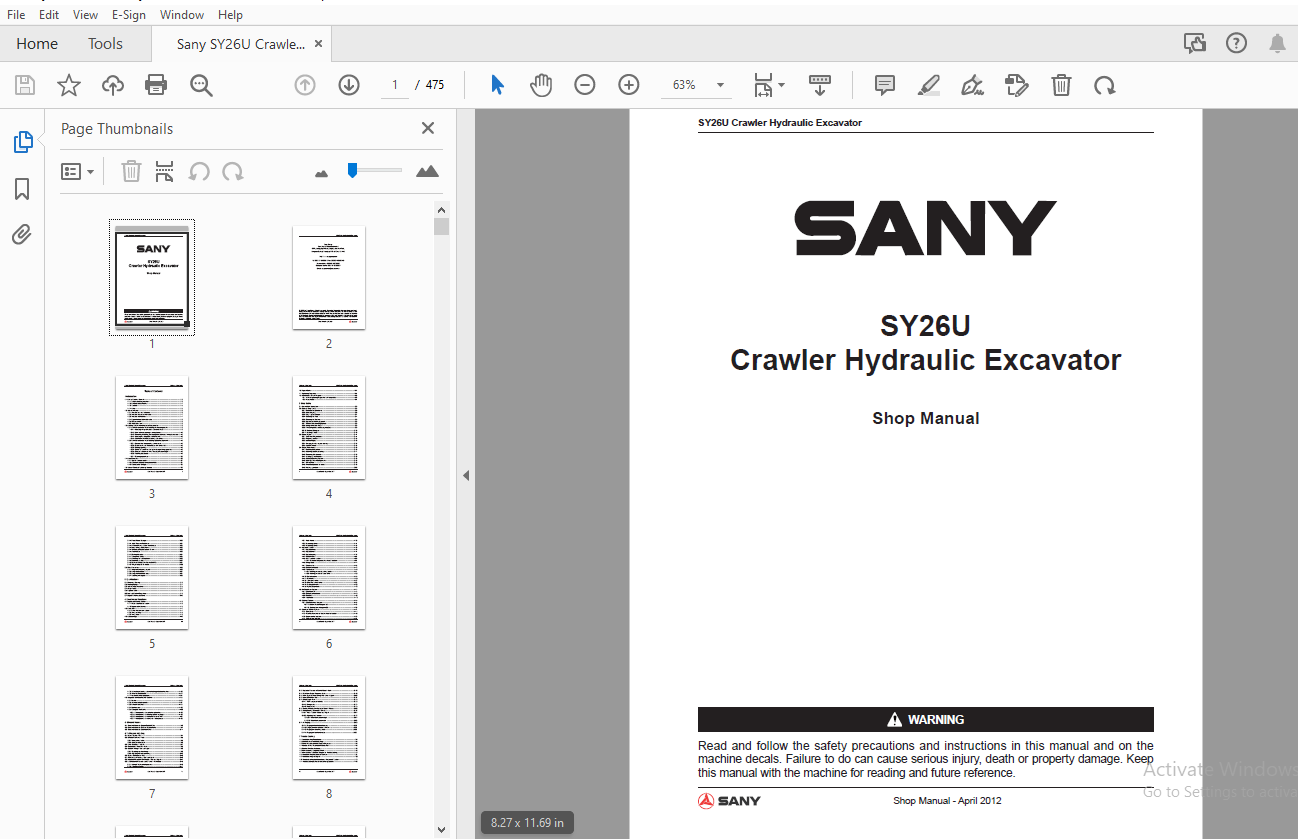Open the Window menu
Viewport: 1298px width, 839px height.
click(182, 15)
